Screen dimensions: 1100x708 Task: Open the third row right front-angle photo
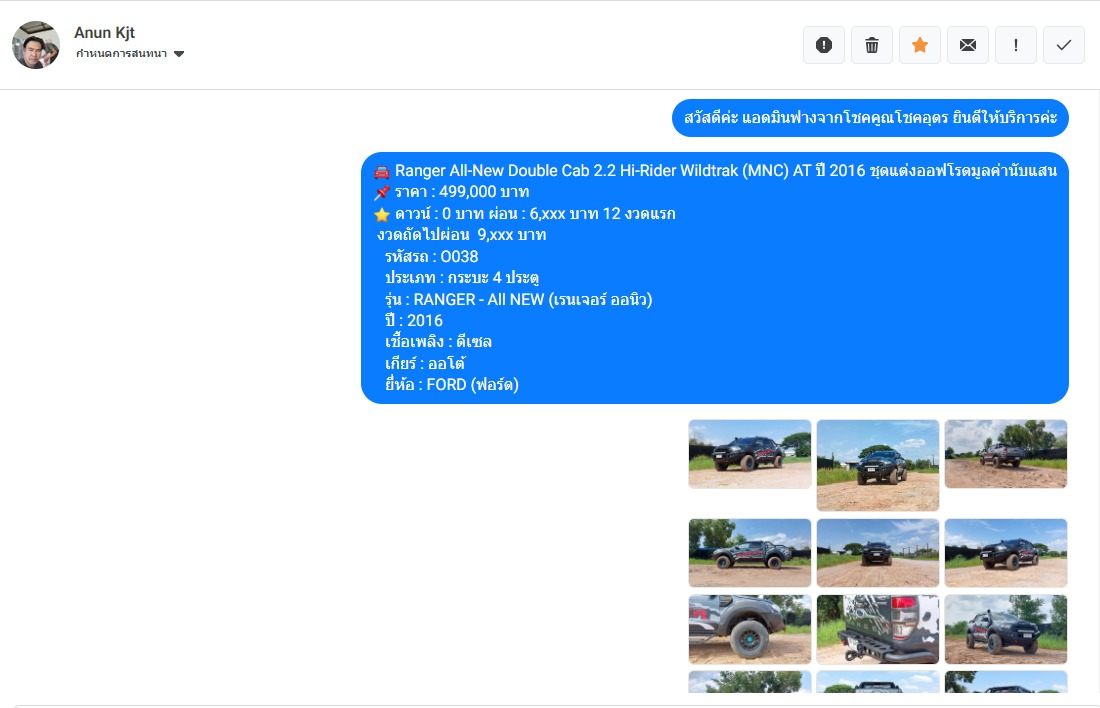pos(1006,629)
